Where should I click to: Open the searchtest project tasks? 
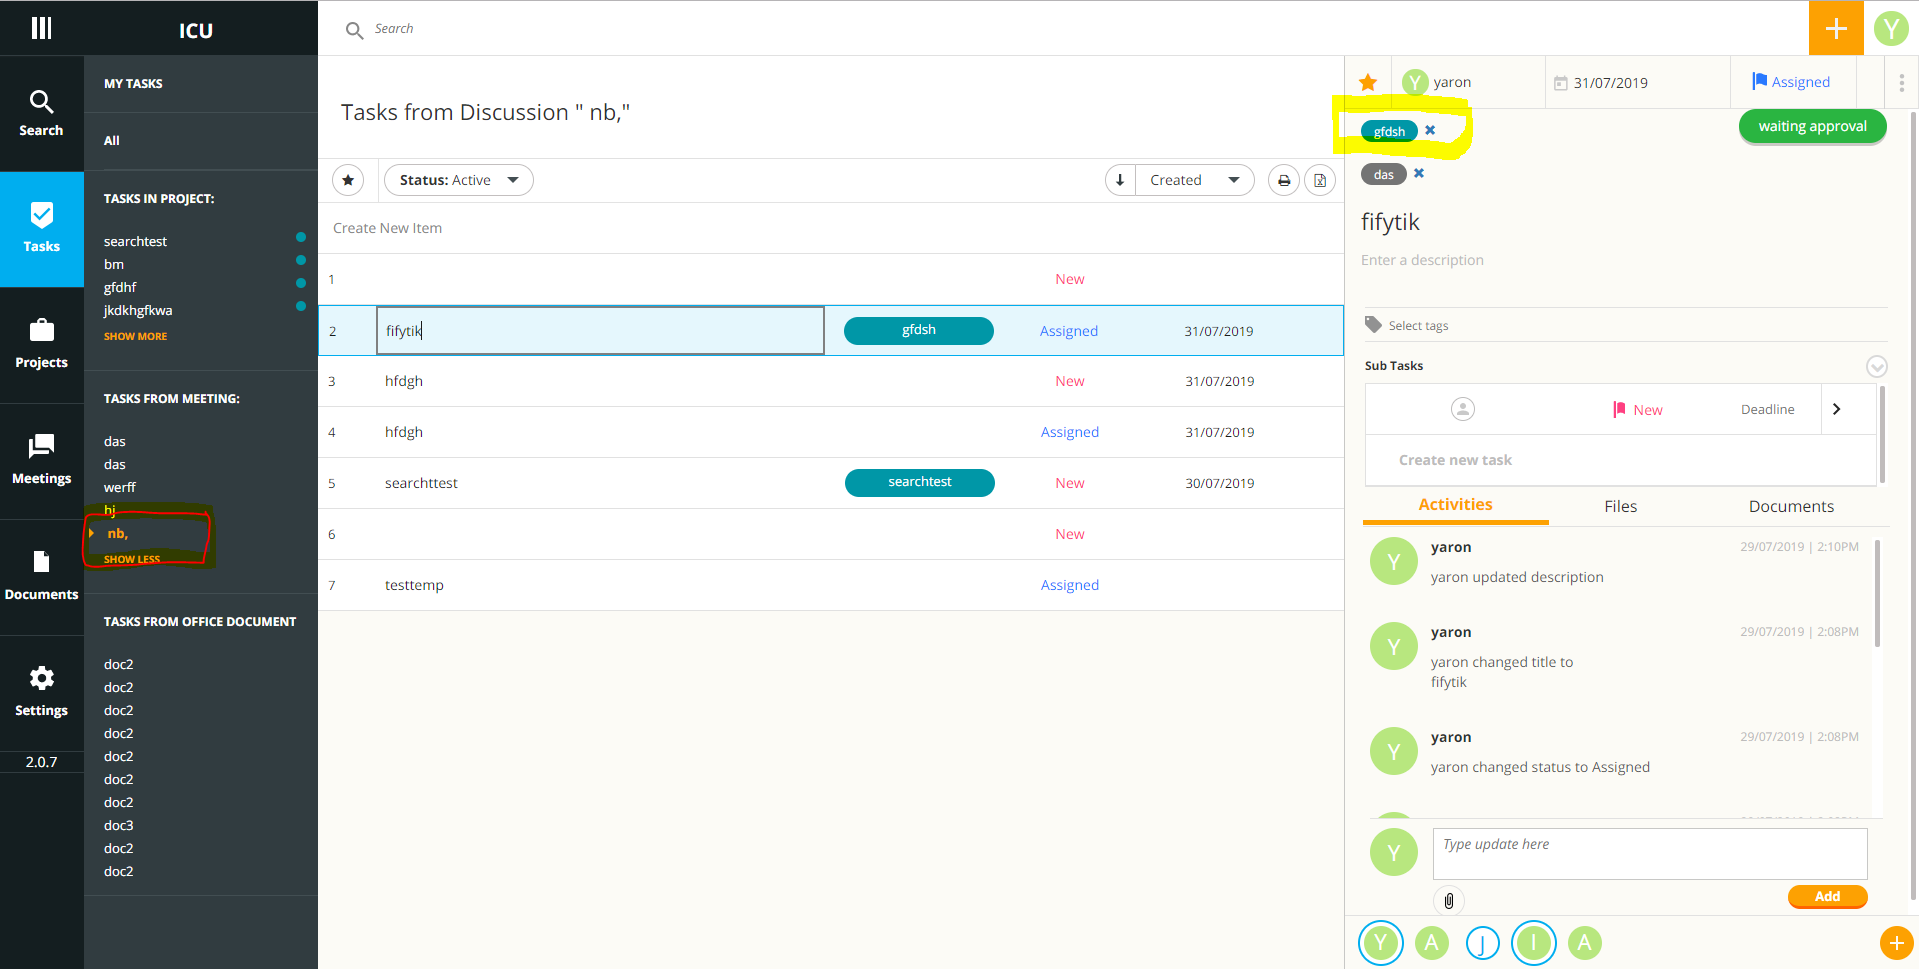(x=135, y=241)
